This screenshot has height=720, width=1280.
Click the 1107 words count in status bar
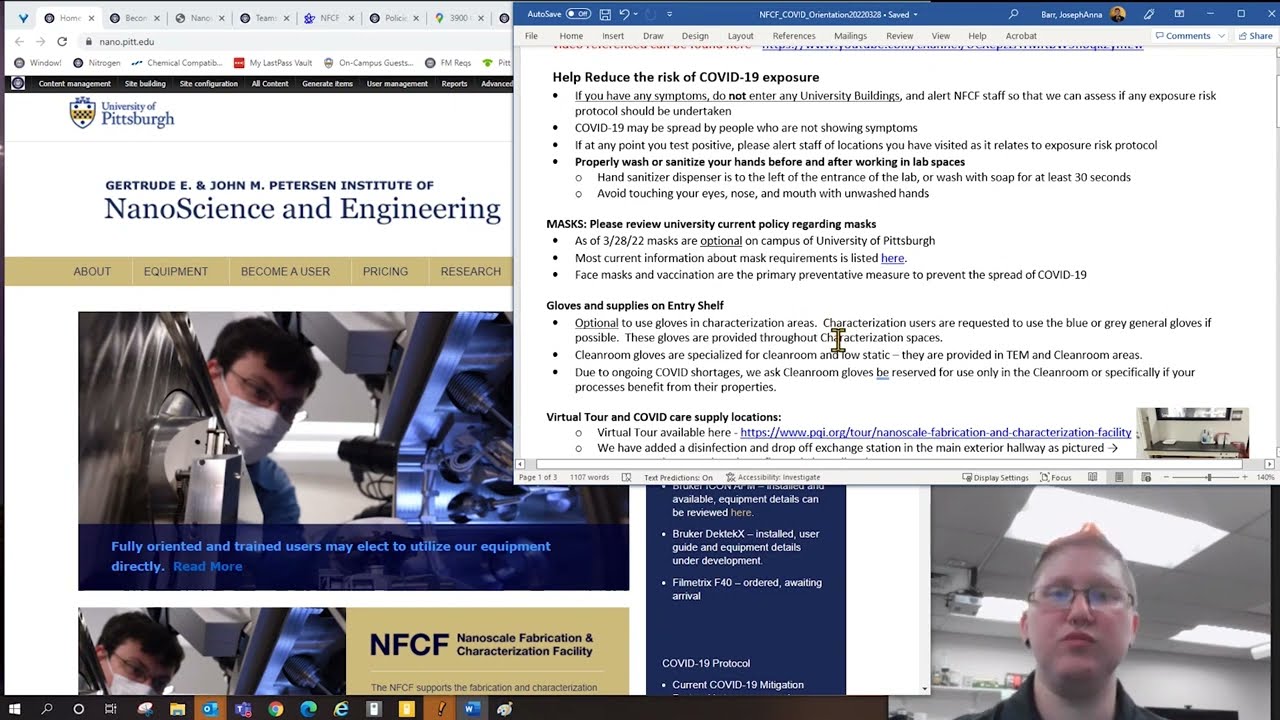(x=589, y=477)
